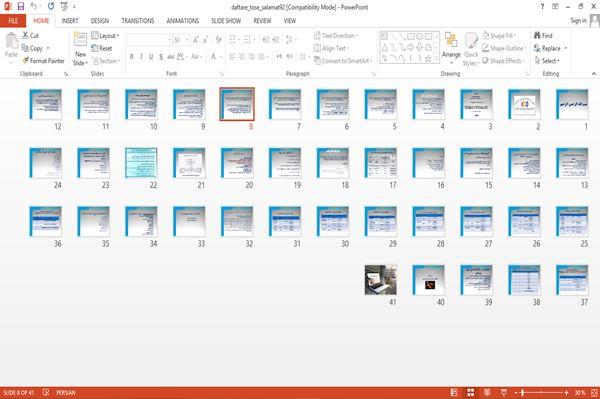Open the TRANSITIONS ribbon tab
Screen dimensions: 600x399
coord(138,21)
